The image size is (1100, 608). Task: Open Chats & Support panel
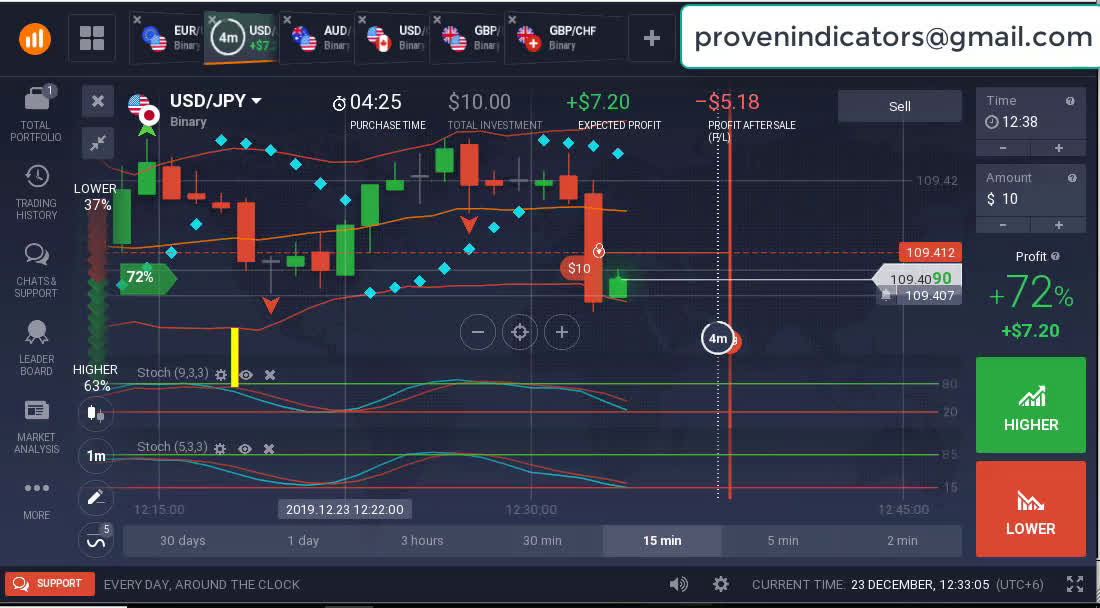pyautogui.click(x=36, y=256)
